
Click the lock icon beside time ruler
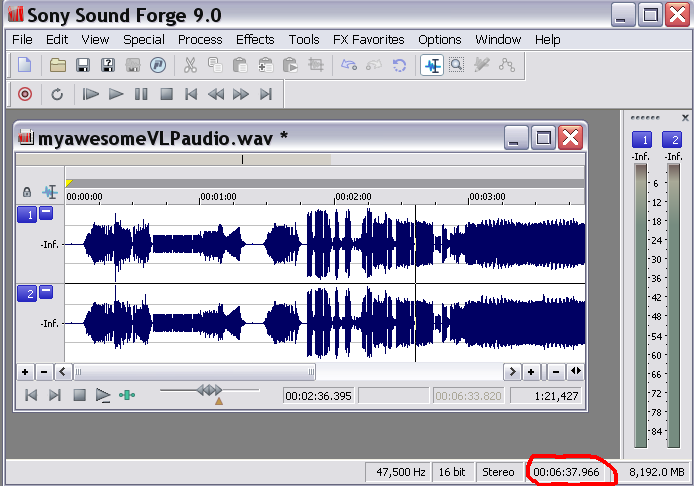coord(27,192)
